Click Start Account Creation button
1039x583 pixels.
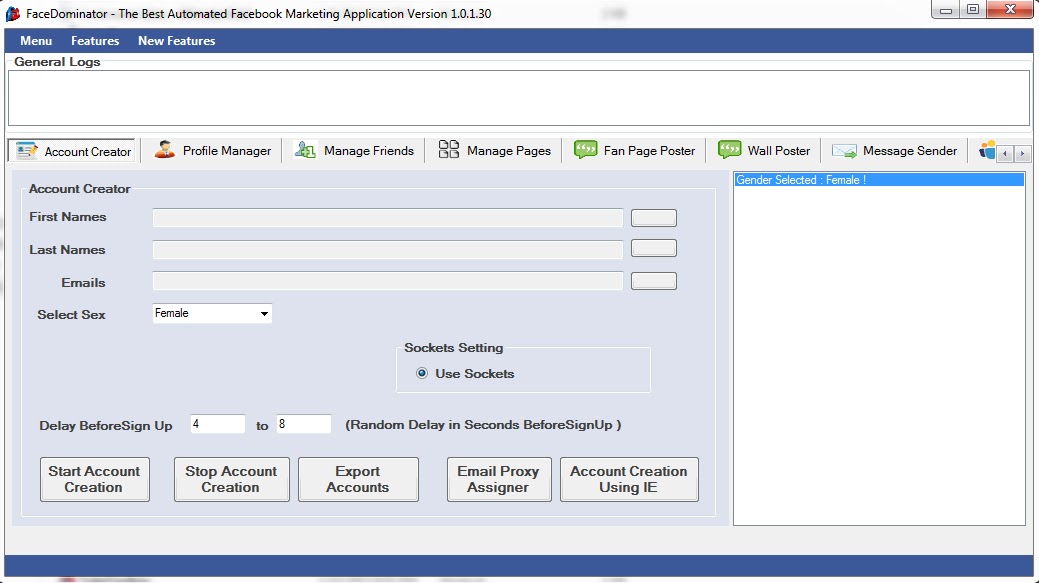coord(95,479)
